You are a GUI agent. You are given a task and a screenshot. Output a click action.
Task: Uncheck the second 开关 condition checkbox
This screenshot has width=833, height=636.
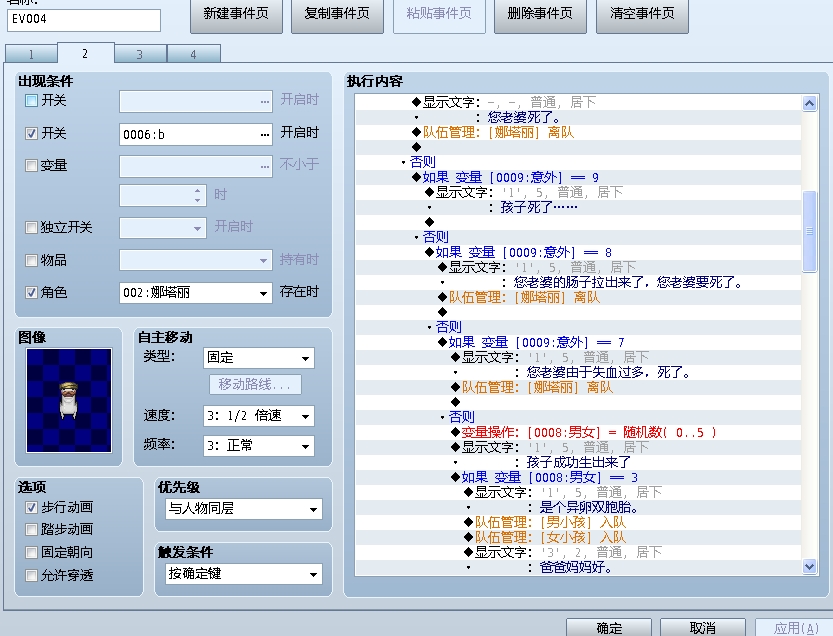click(31, 133)
